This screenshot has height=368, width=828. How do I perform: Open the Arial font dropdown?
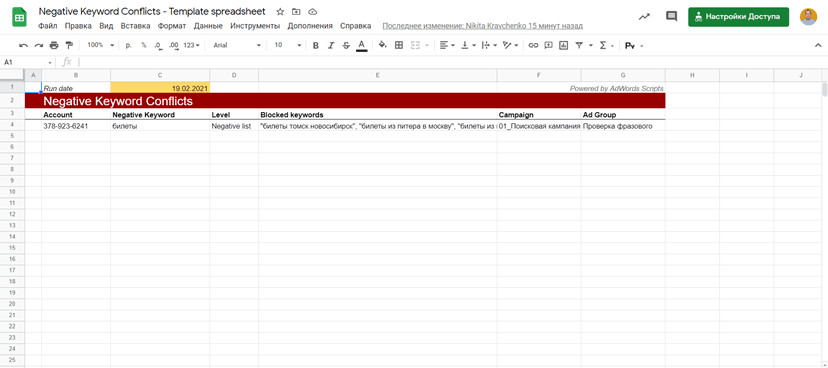(x=237, y=45)
